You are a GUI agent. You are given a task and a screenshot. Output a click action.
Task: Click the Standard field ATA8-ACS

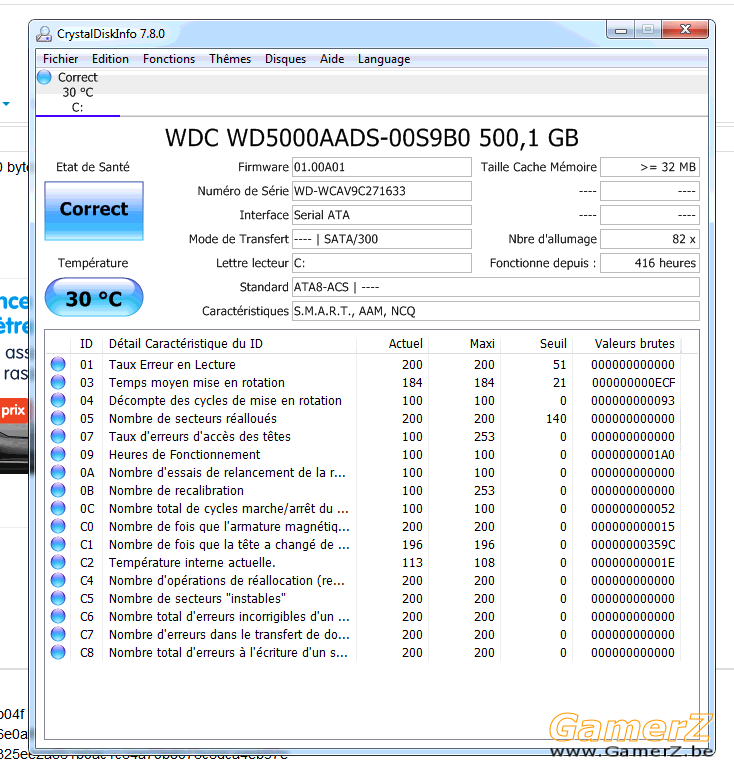496,287
